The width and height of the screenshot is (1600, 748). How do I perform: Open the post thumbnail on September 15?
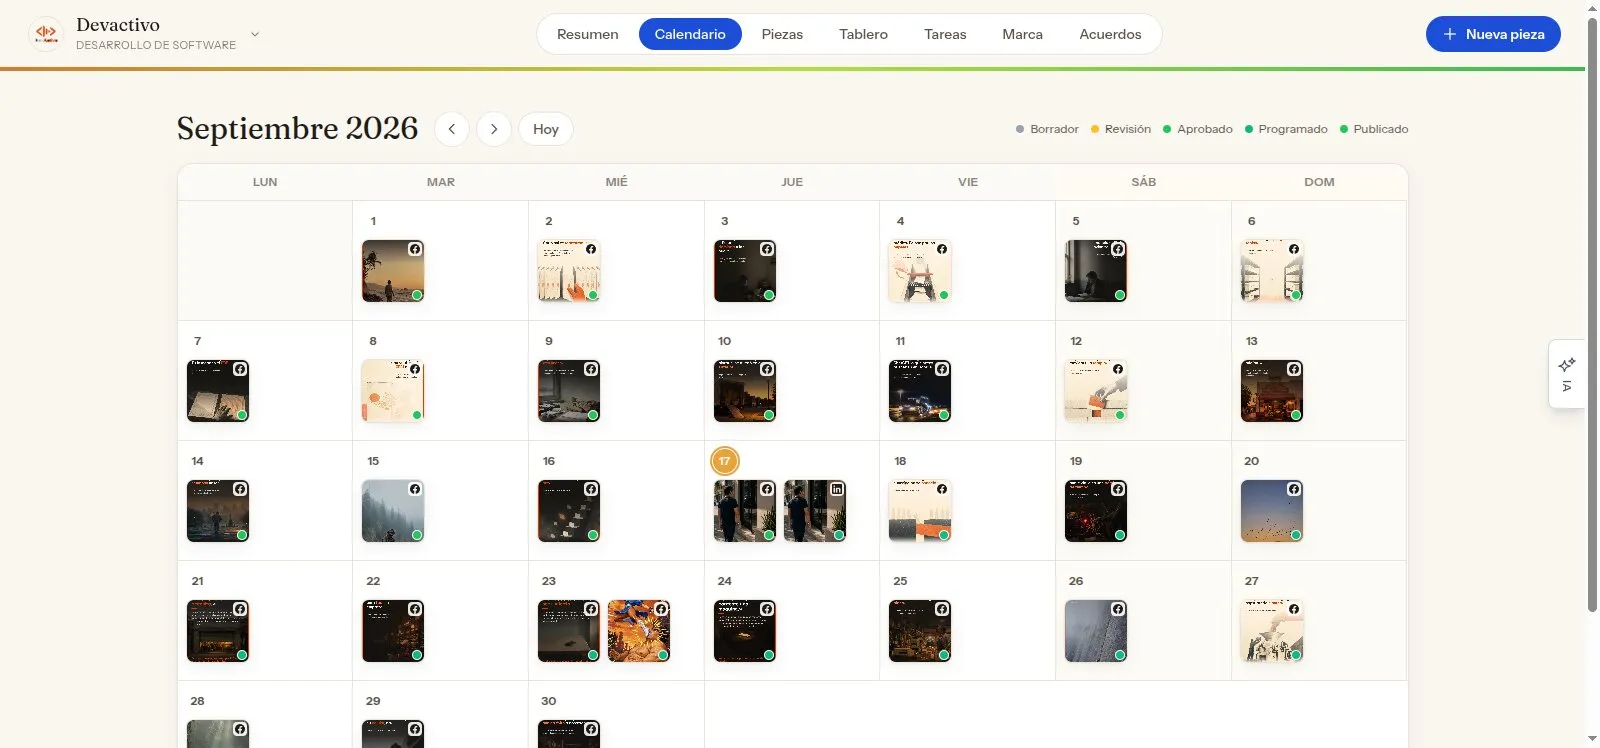pos(393,511)
